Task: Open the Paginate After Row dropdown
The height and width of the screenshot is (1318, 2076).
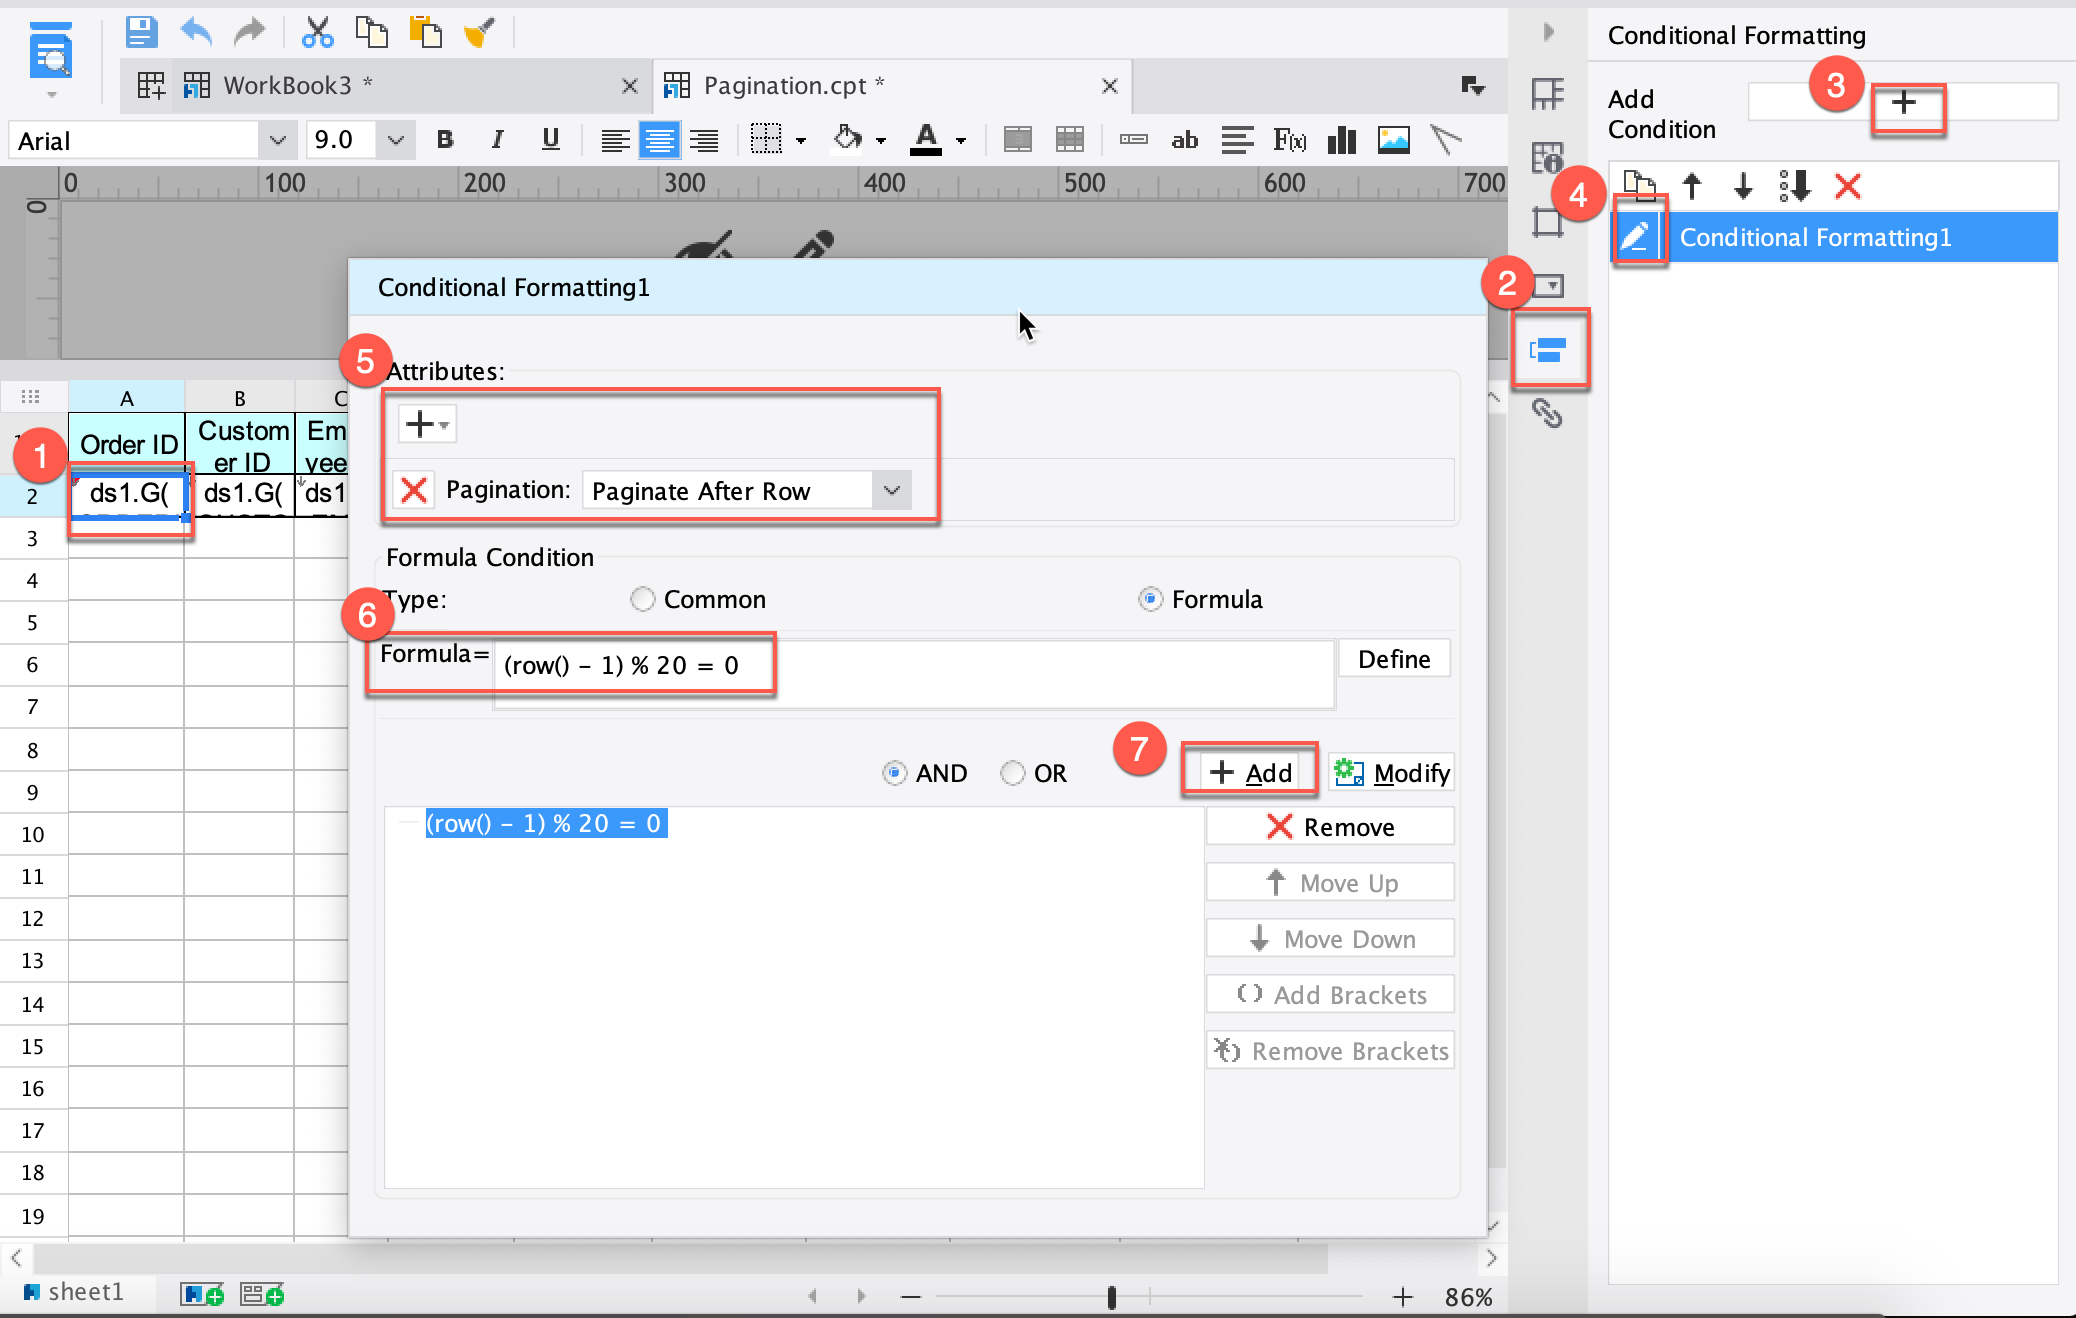Action: coord(889,490)
